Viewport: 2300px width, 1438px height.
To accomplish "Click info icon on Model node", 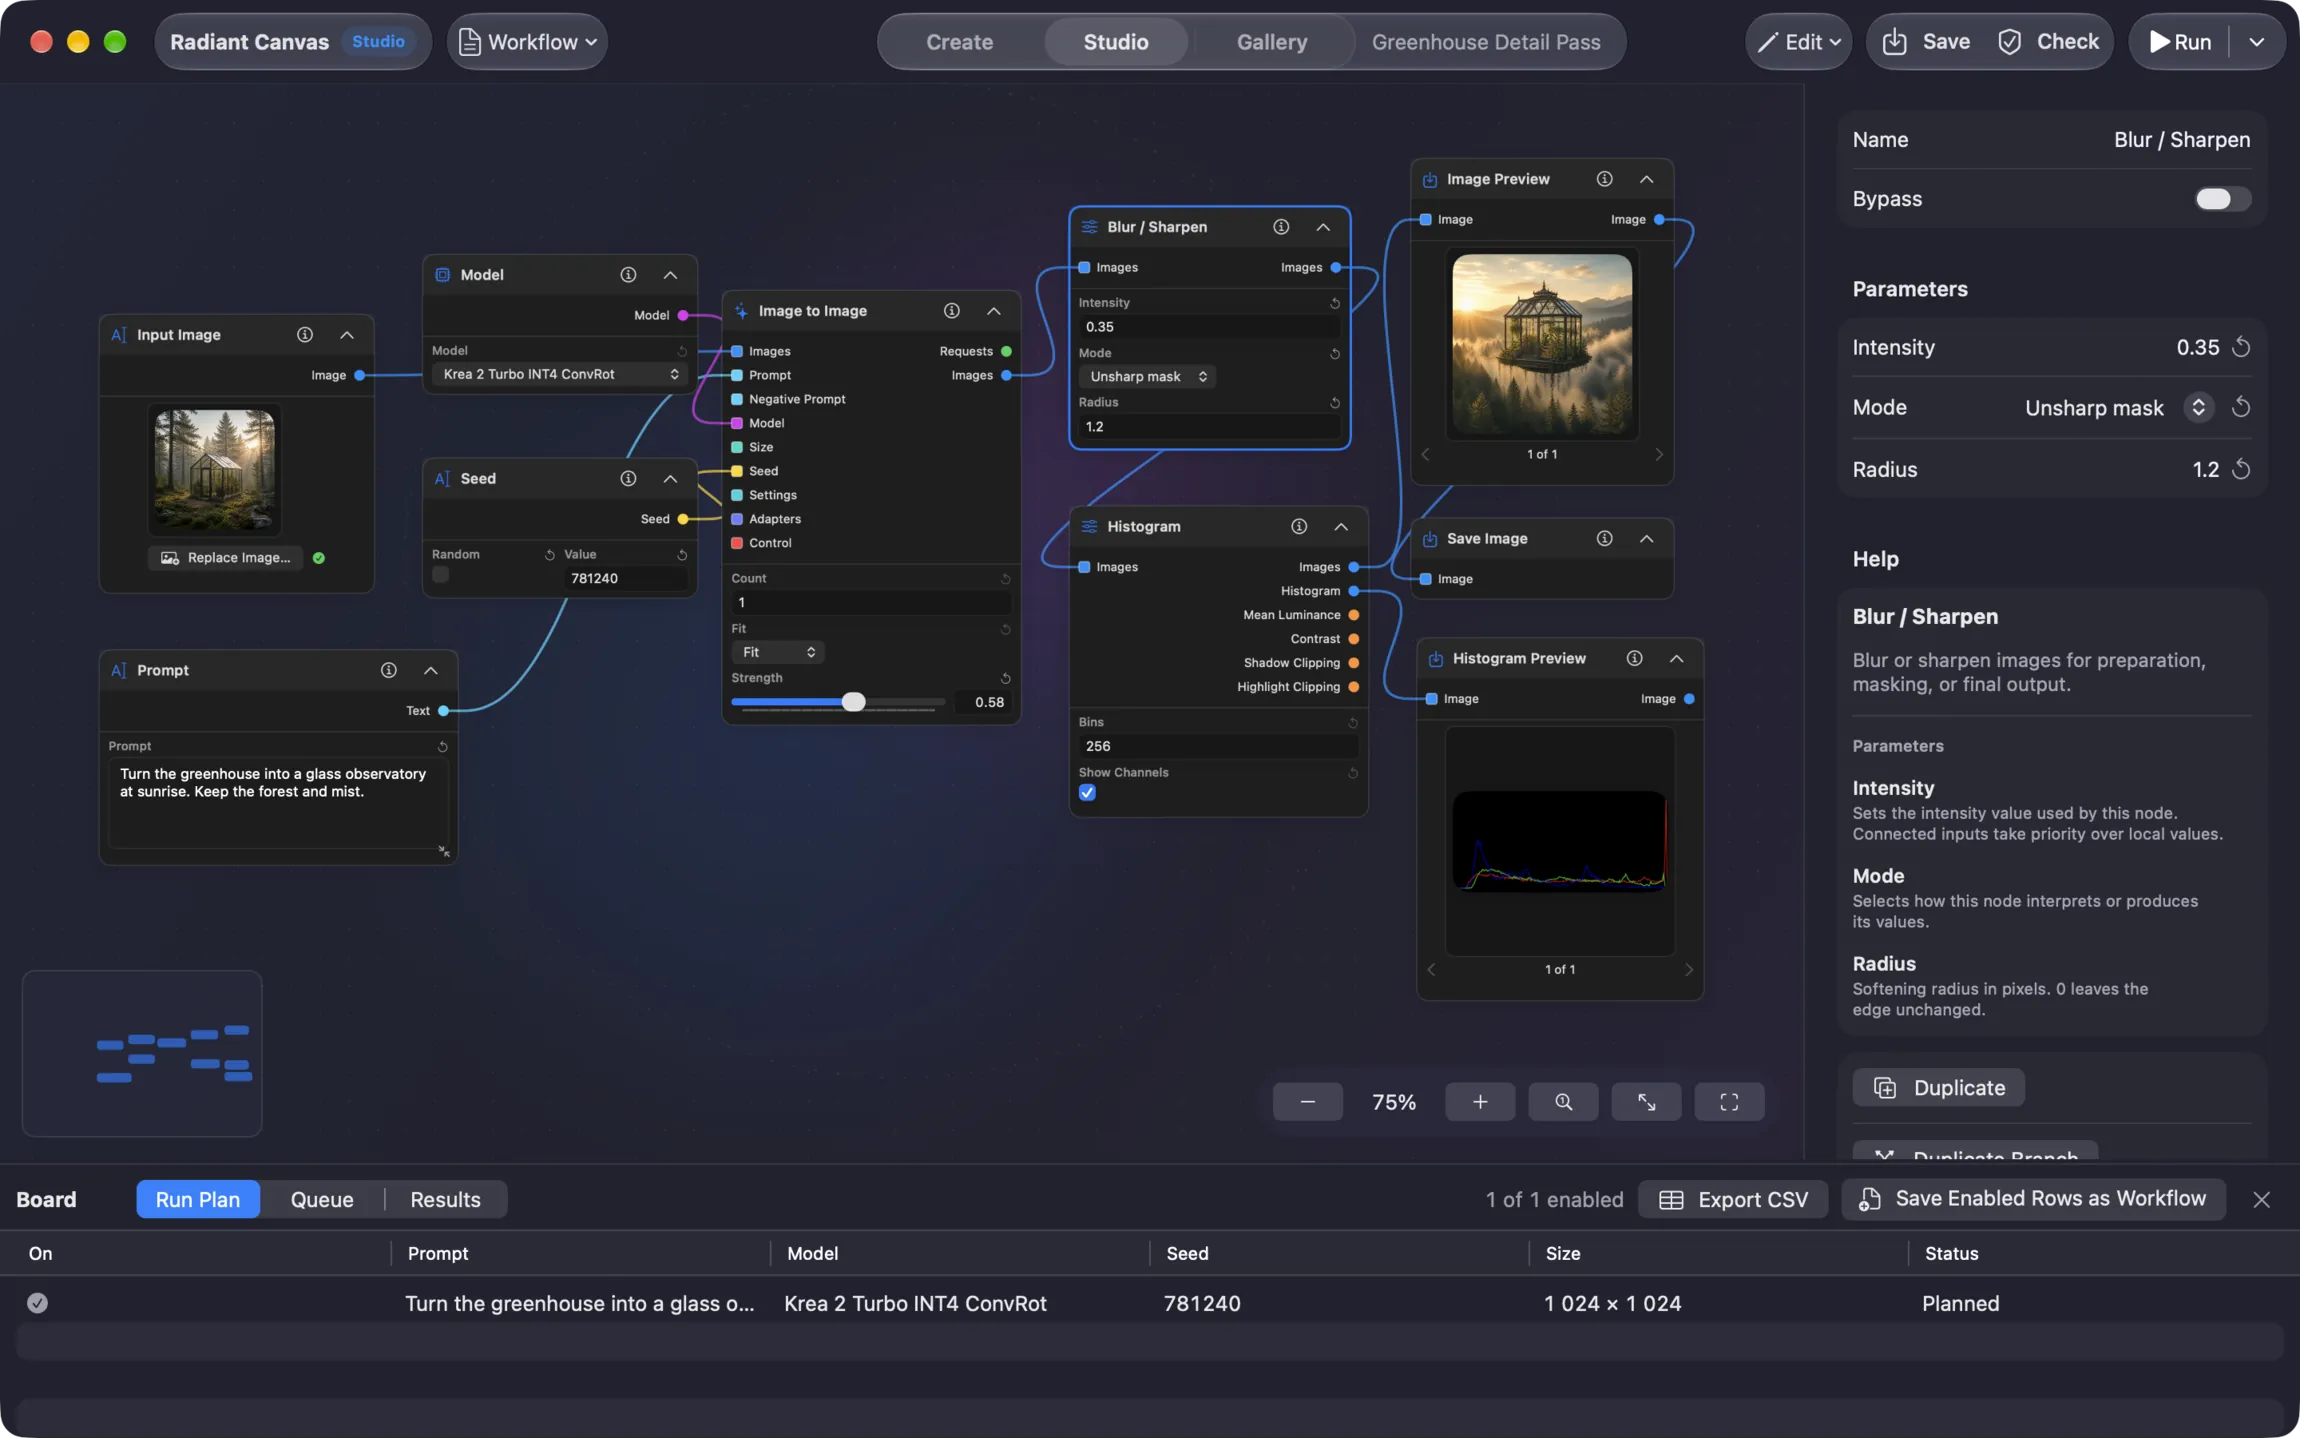I will (628, 275).
